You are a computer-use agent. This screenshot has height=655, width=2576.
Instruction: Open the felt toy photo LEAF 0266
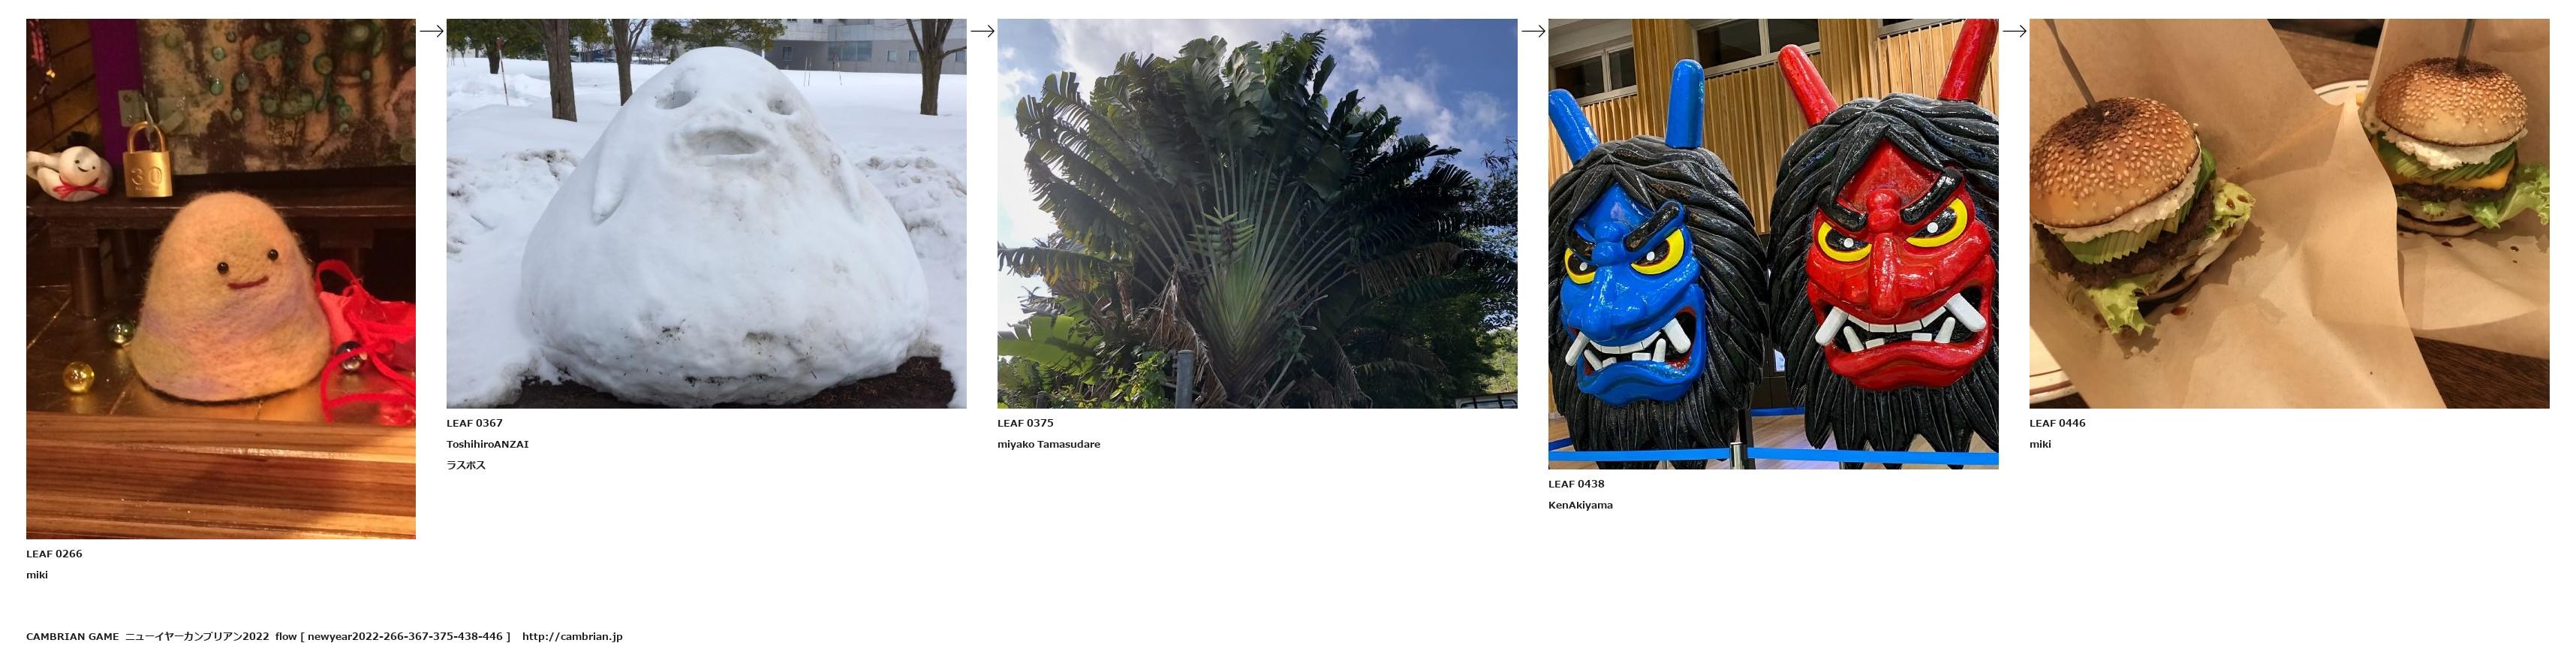[x=221, y=279]
